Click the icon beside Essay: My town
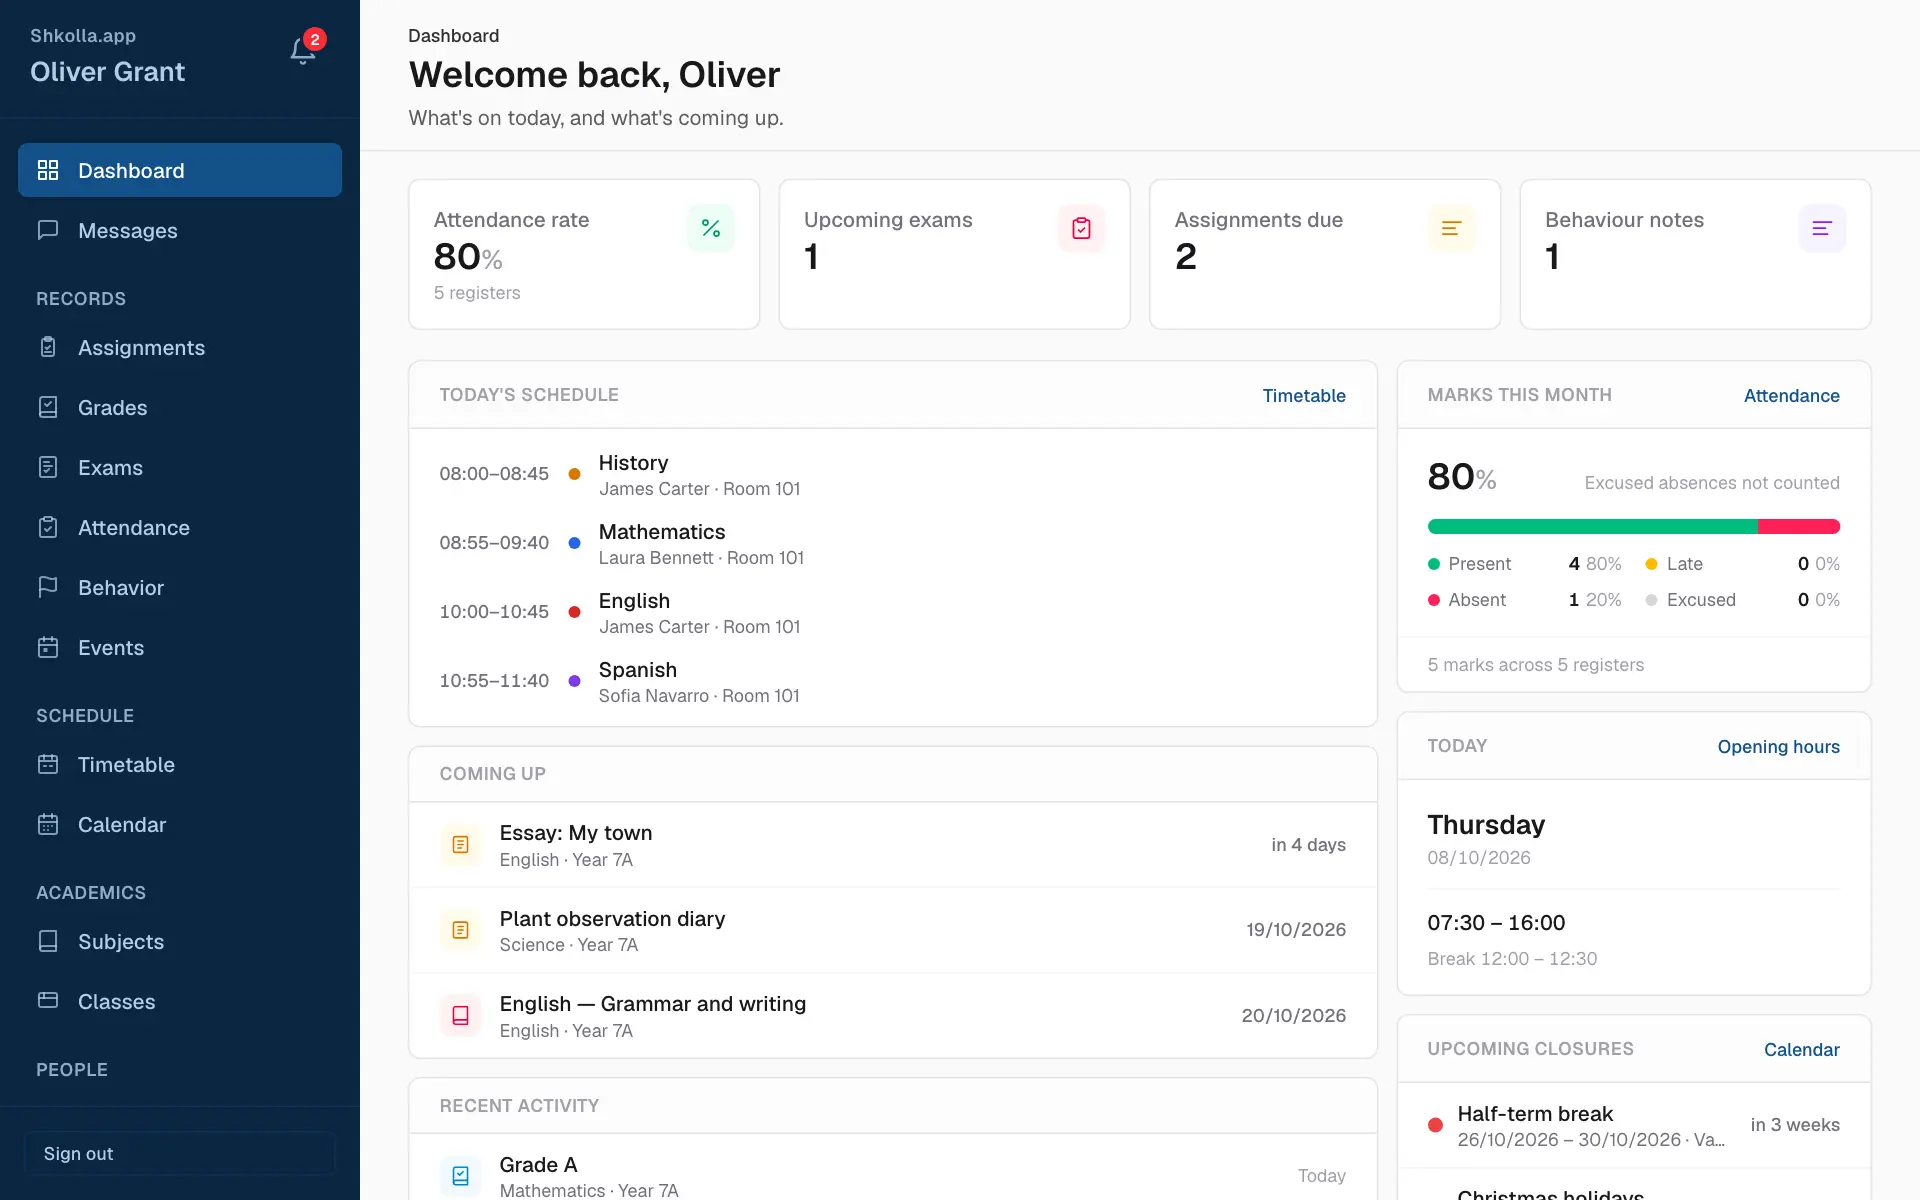The image size is (1920, 1200). pos(460,845)
